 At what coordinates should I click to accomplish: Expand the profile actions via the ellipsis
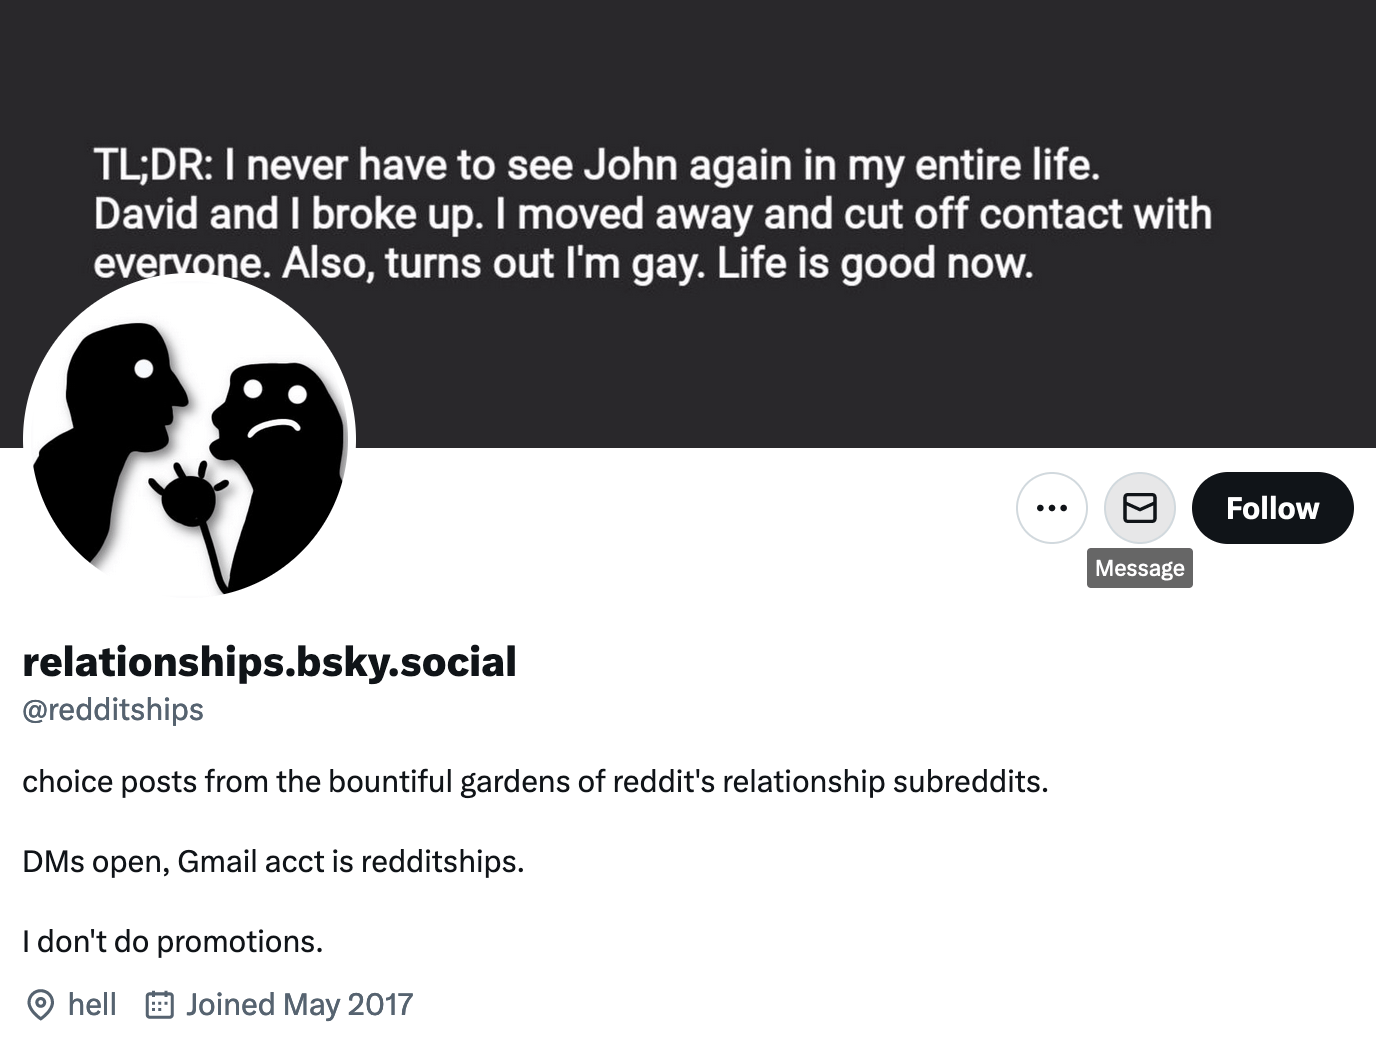(1051, 508)
